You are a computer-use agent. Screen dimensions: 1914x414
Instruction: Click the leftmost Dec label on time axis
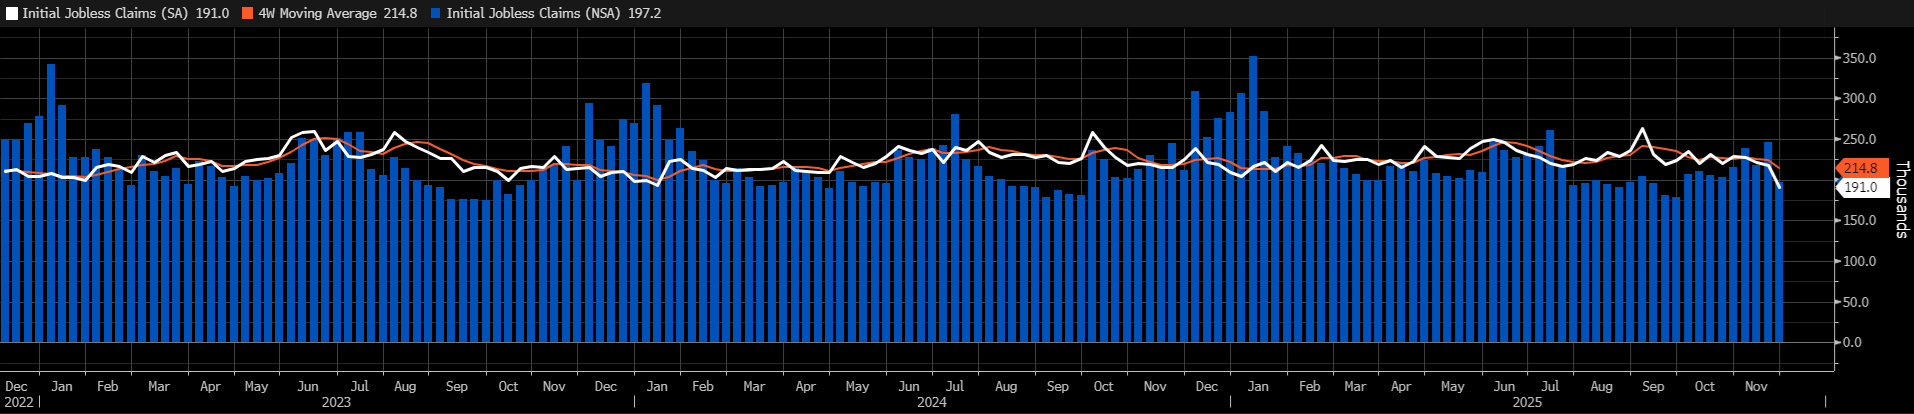point(16,386)
